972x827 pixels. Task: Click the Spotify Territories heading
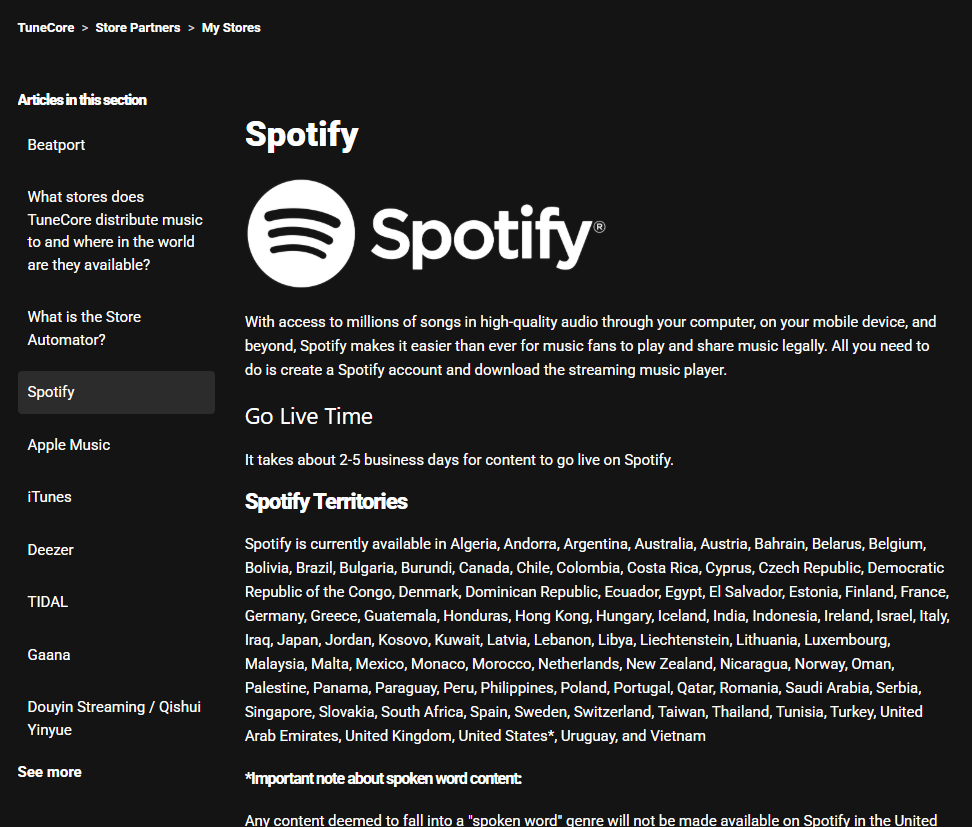(324, 501)
